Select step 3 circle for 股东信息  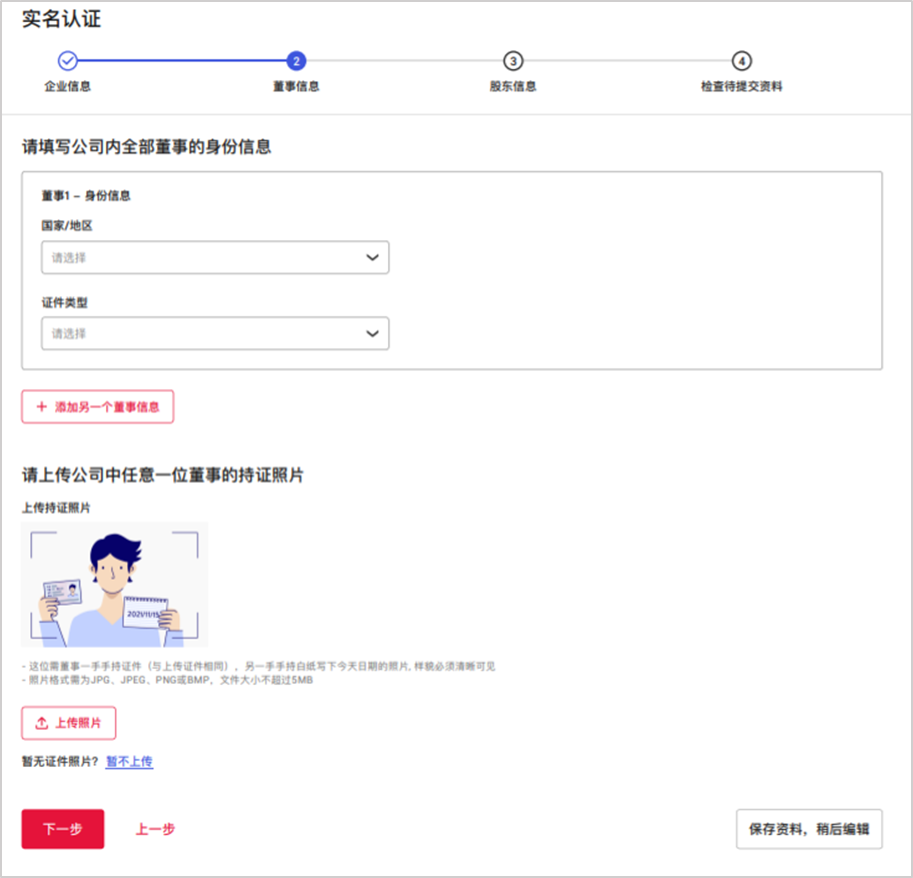513,61
